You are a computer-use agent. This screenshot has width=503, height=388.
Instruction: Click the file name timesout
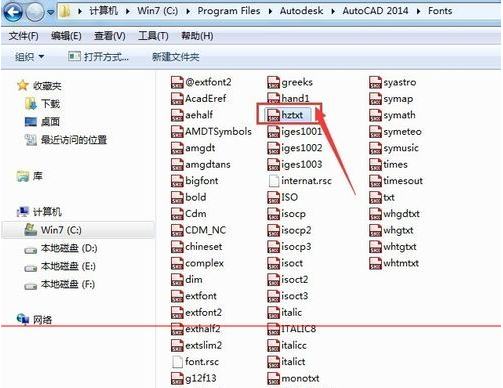[x=403, y=181]
